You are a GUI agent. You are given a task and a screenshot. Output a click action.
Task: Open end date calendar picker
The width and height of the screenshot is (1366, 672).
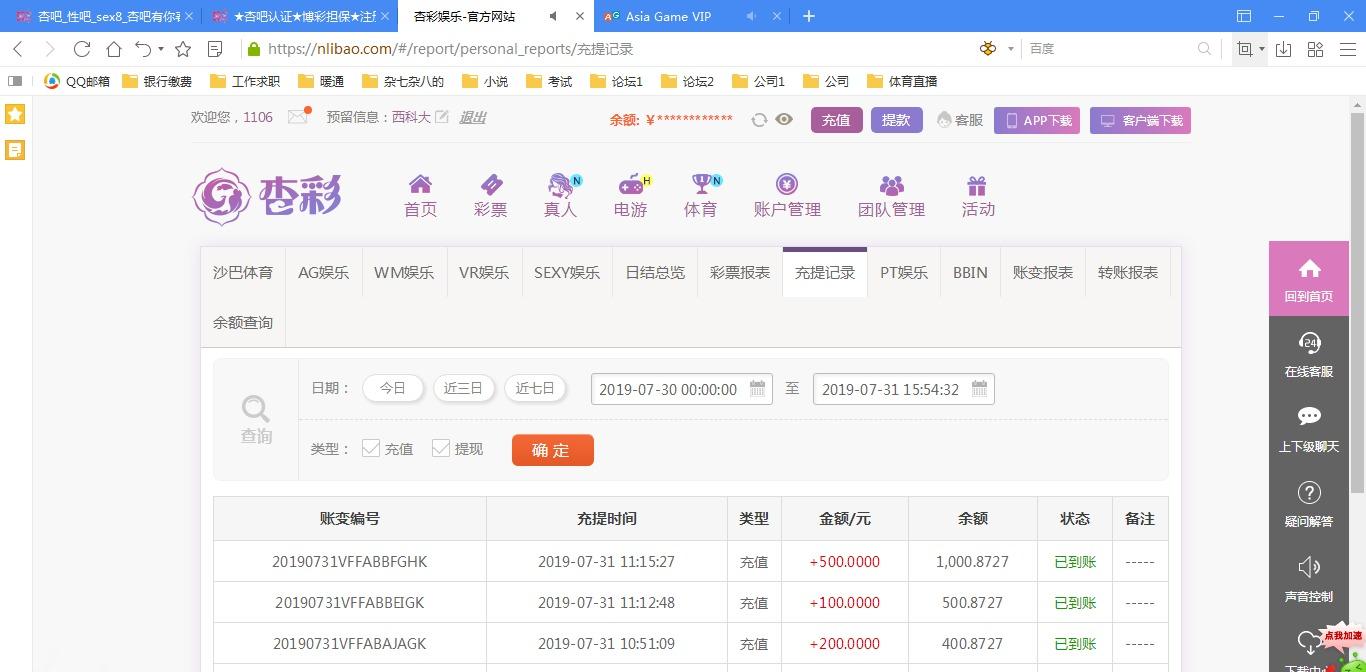[x=980, y=389]
